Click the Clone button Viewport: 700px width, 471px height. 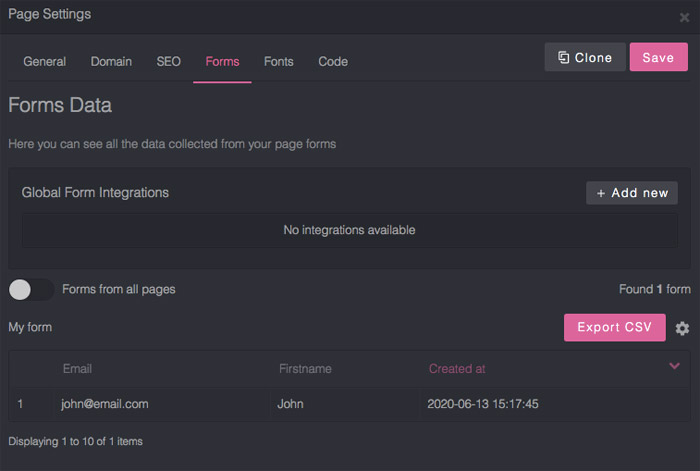585,57
